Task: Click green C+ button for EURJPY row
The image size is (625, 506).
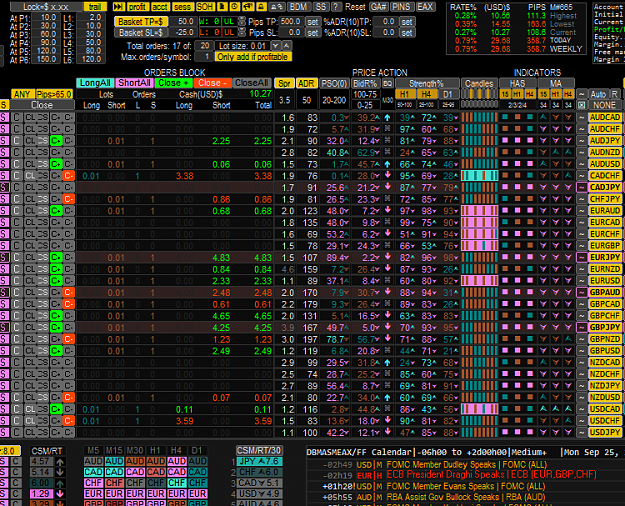Action: pos(56,258)
